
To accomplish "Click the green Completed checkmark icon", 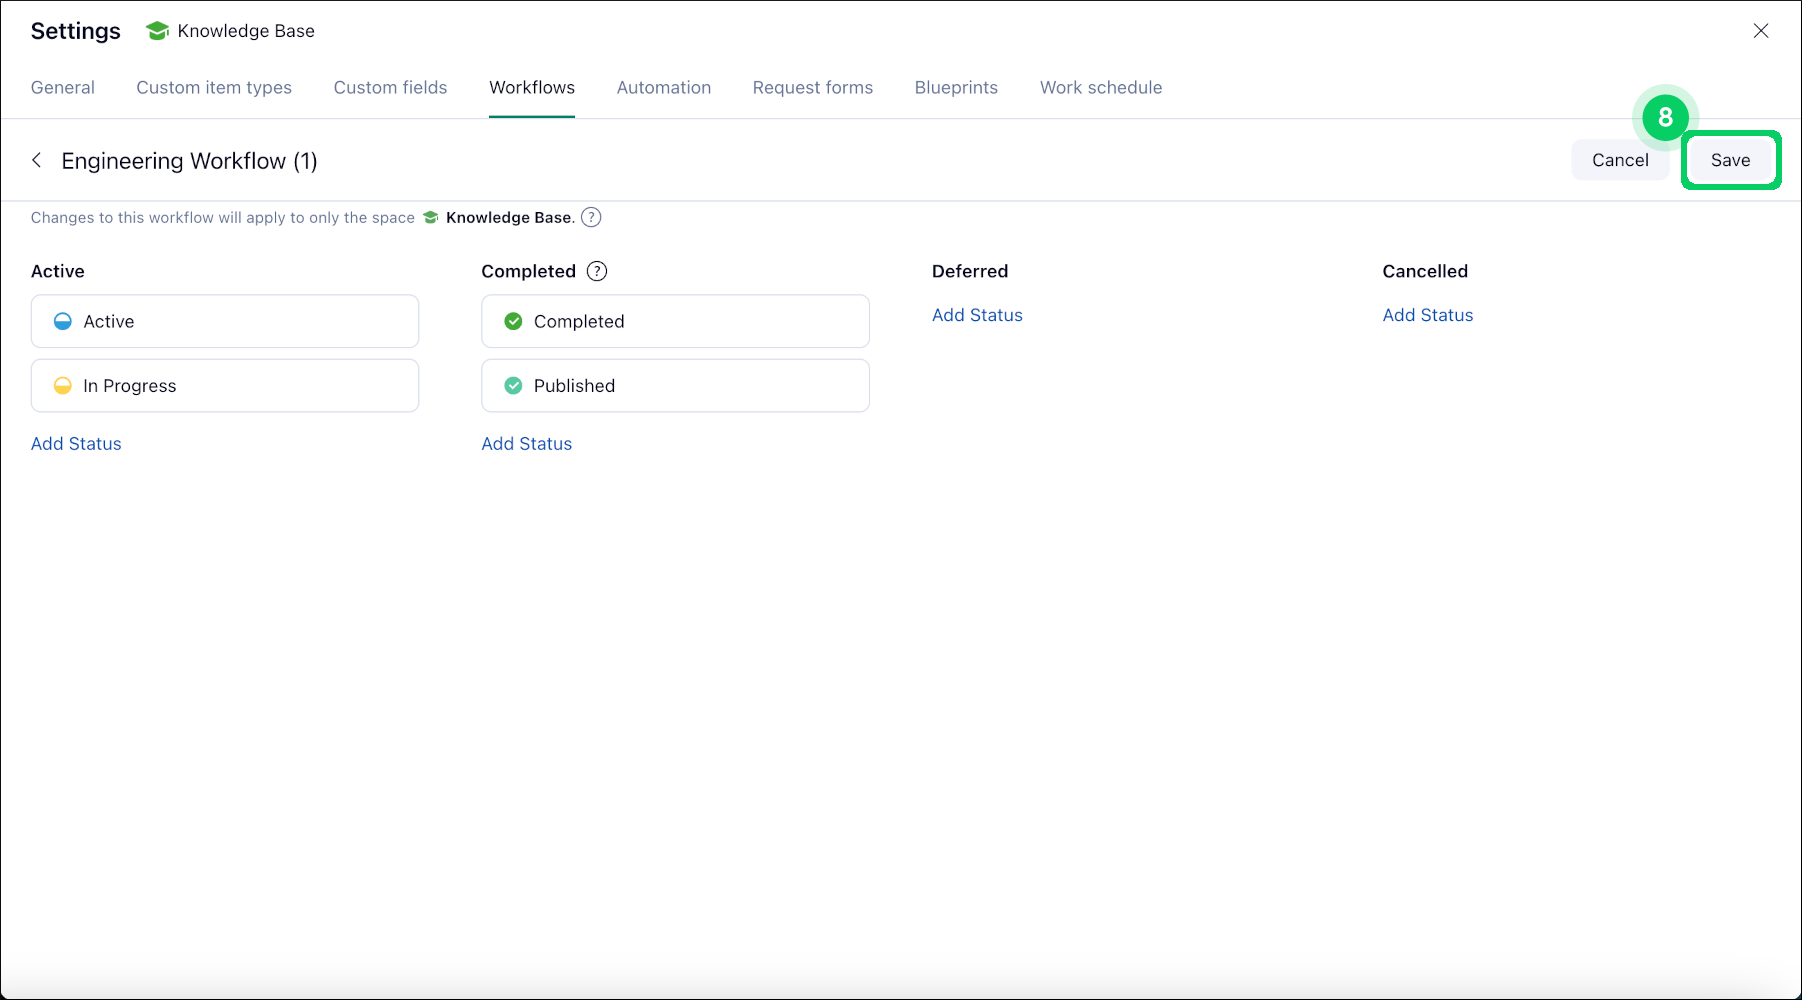I will (513, 321).
